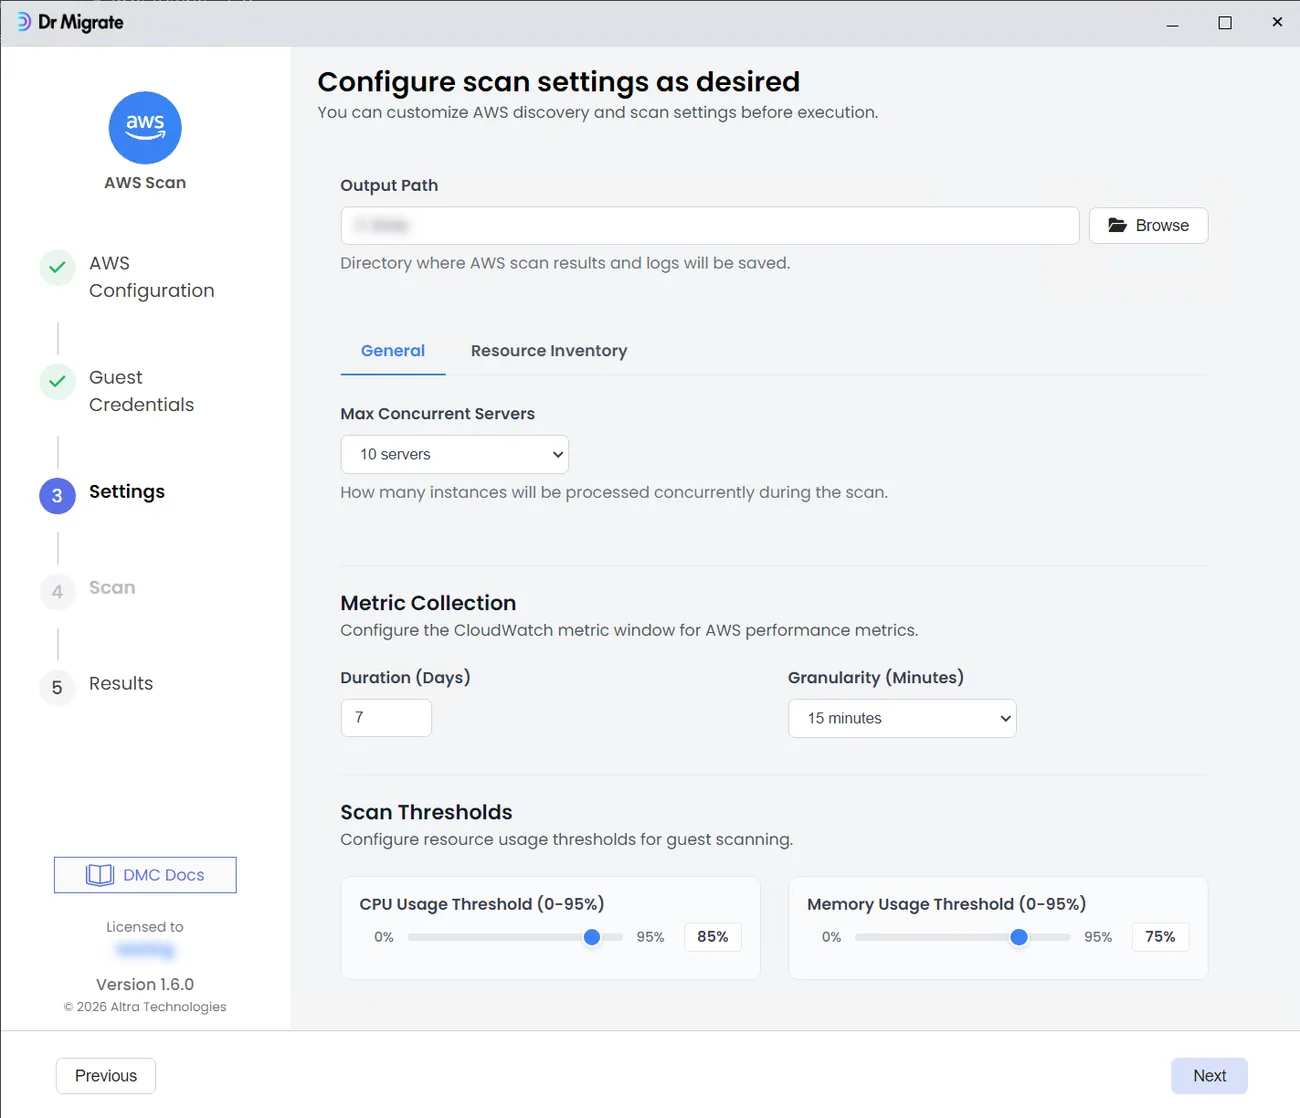Go to the Guest Credentials step

[141, 391]
